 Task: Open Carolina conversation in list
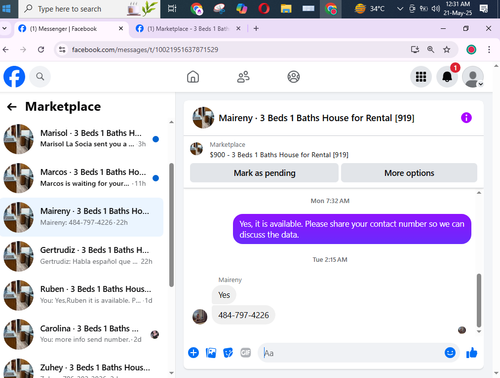(82, 334)
